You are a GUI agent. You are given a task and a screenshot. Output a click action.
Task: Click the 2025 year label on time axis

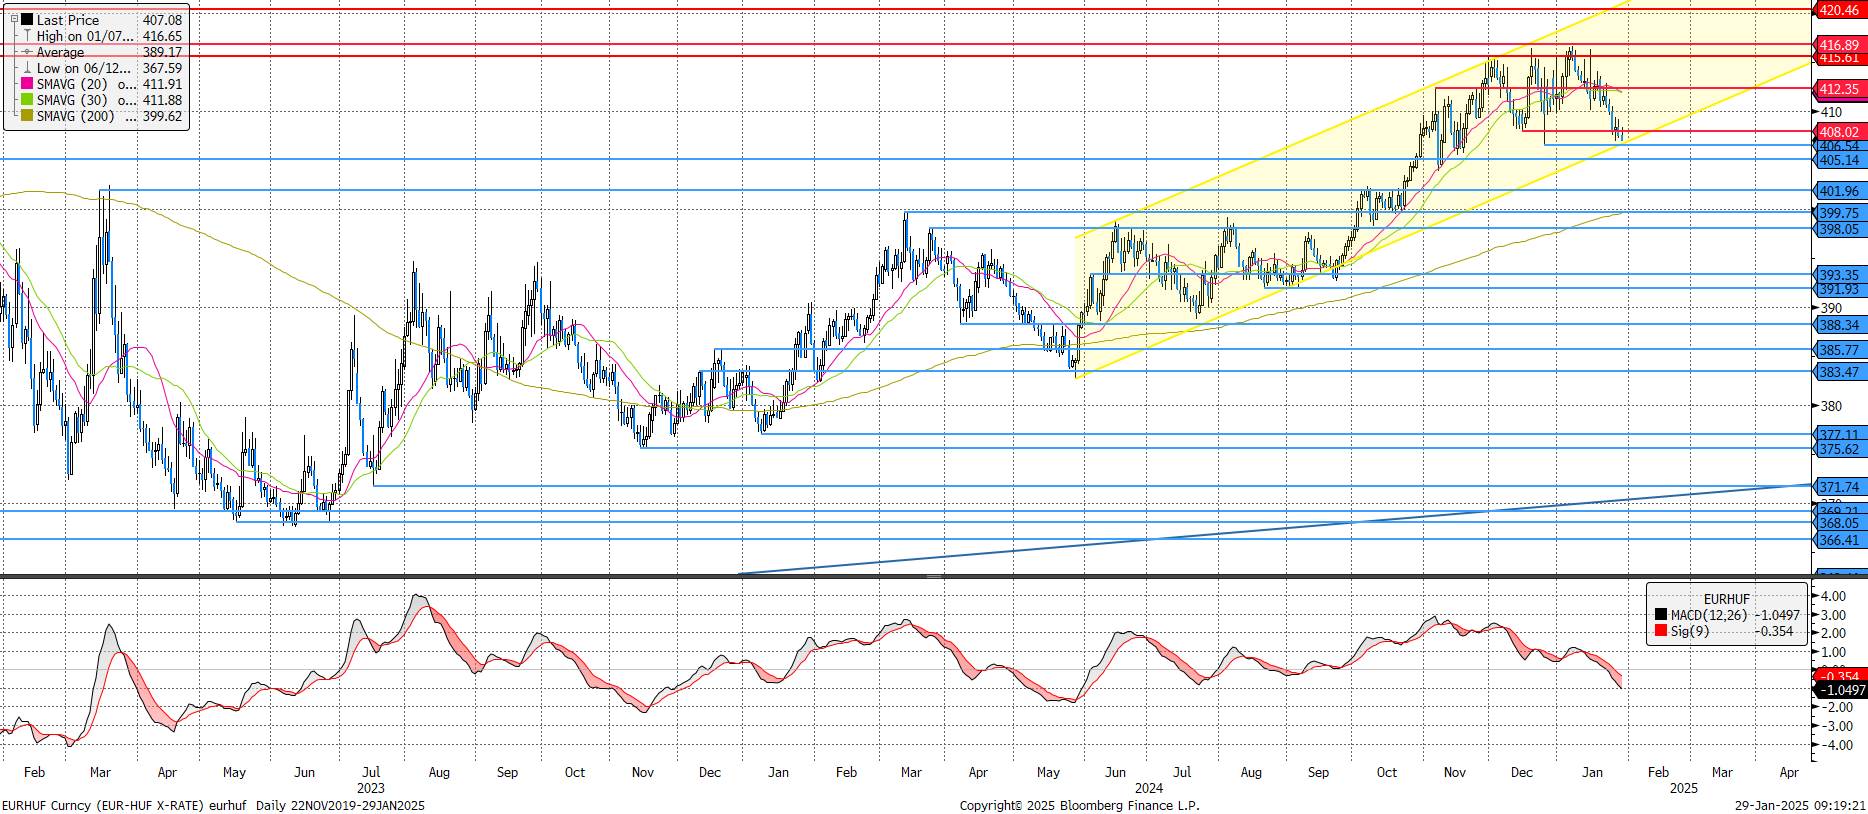pyautogui.click(x=1684, y=788)
